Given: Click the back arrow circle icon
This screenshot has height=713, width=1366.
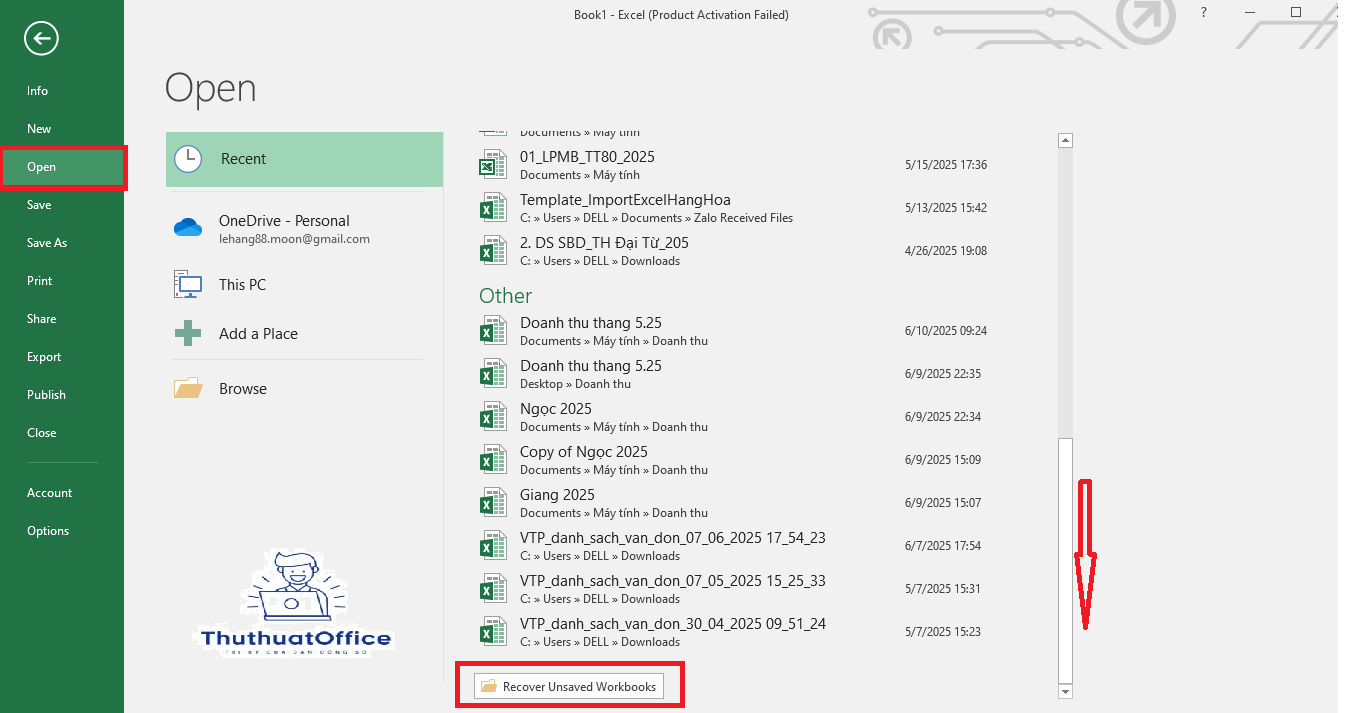Looking at the screenshot, I should coord(42,39).
